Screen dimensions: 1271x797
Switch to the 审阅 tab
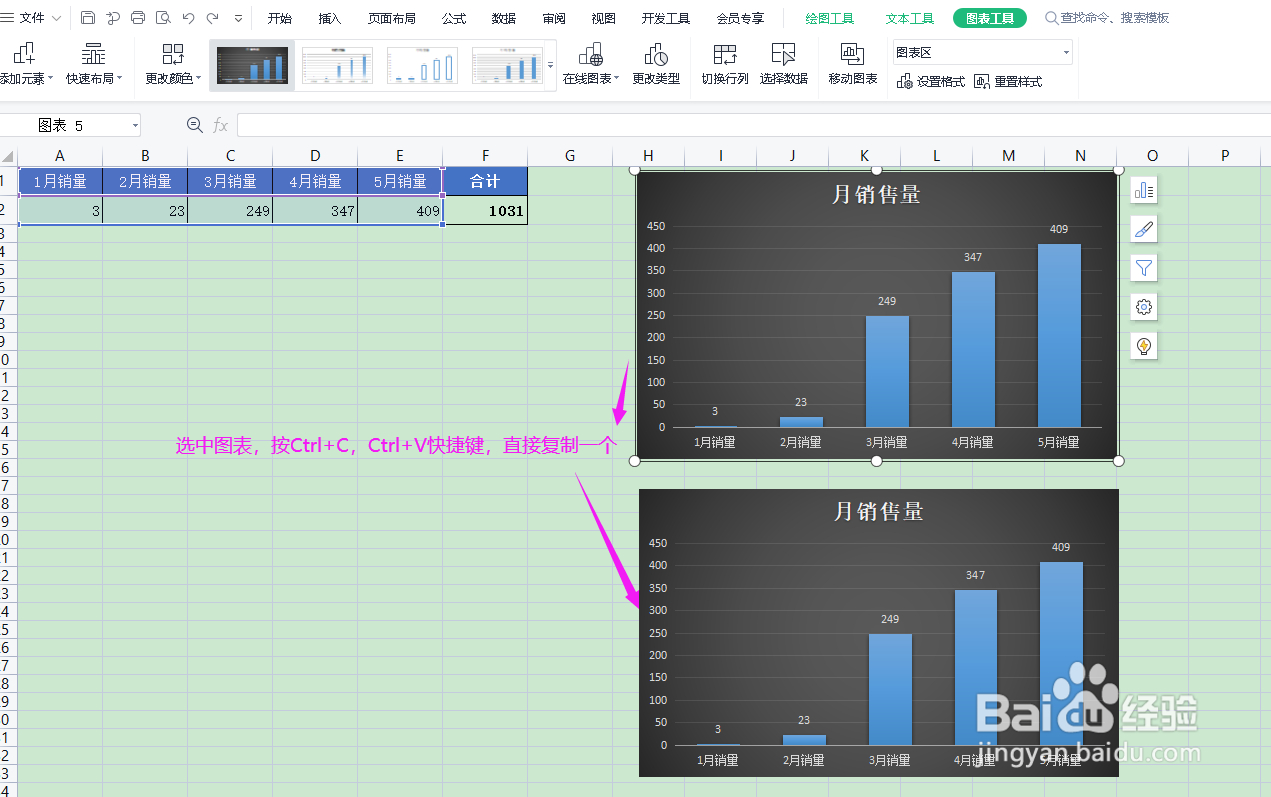point(554,18)
